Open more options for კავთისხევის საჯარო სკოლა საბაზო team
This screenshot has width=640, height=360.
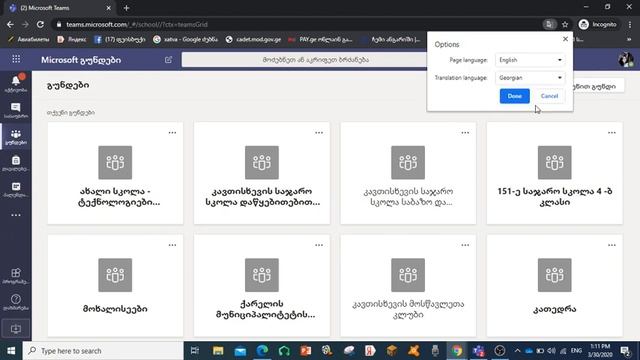click(x=465, y=133)
